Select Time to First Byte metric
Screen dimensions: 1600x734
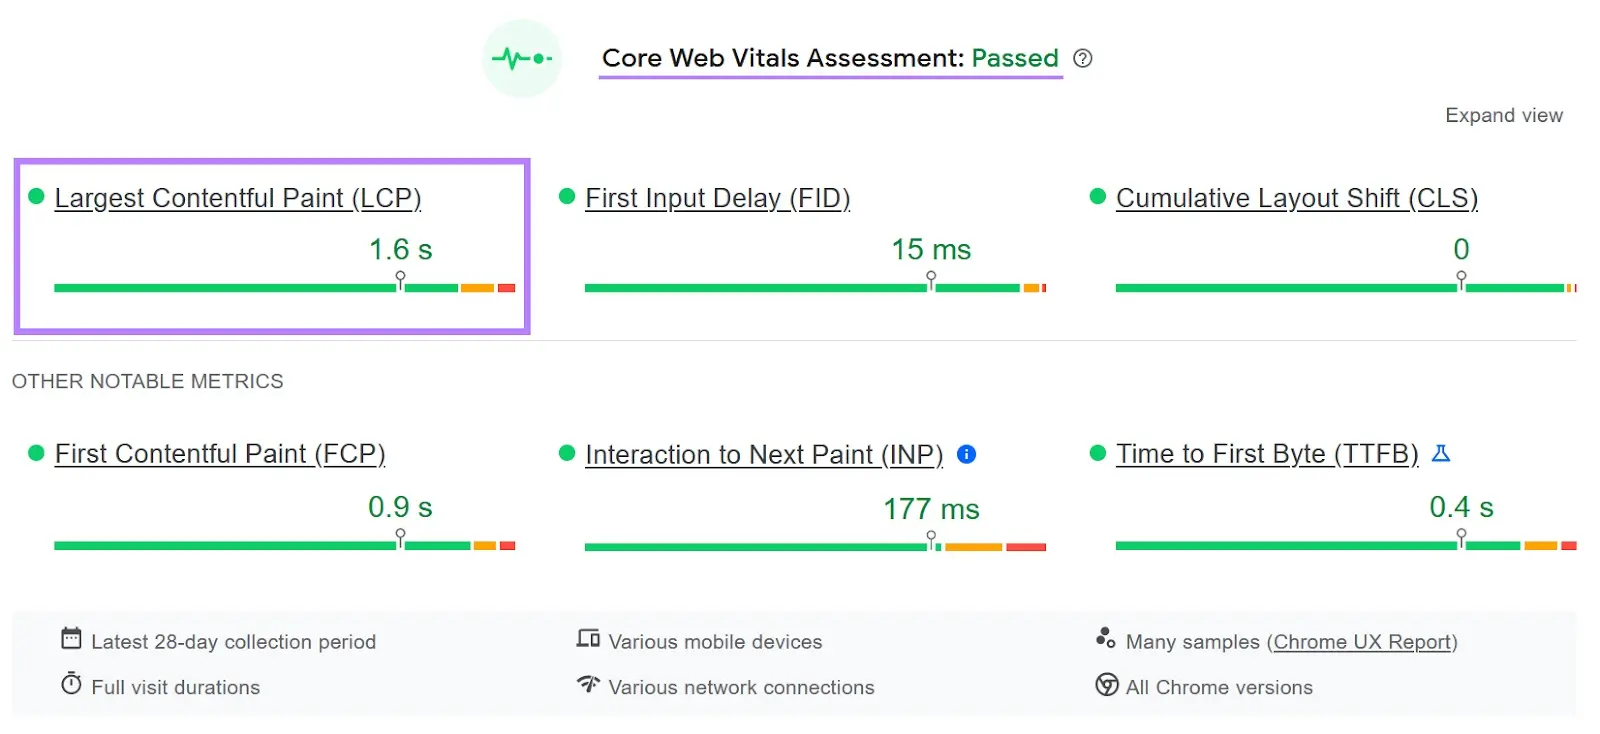pyautogui.click(x=1266, y=453)
